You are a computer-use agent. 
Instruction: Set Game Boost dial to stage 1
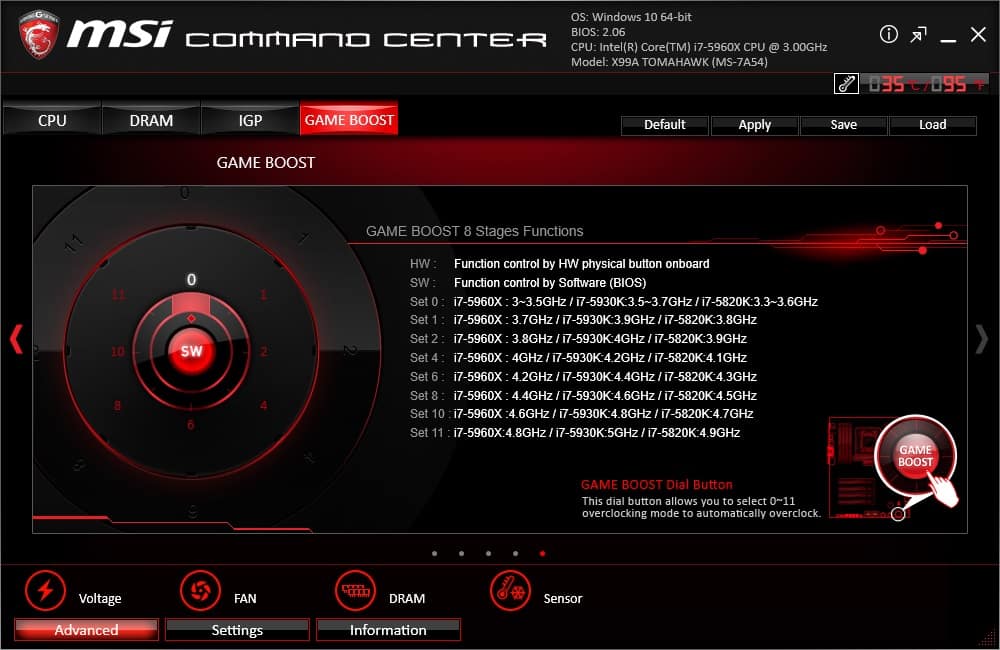coord(263,295)
